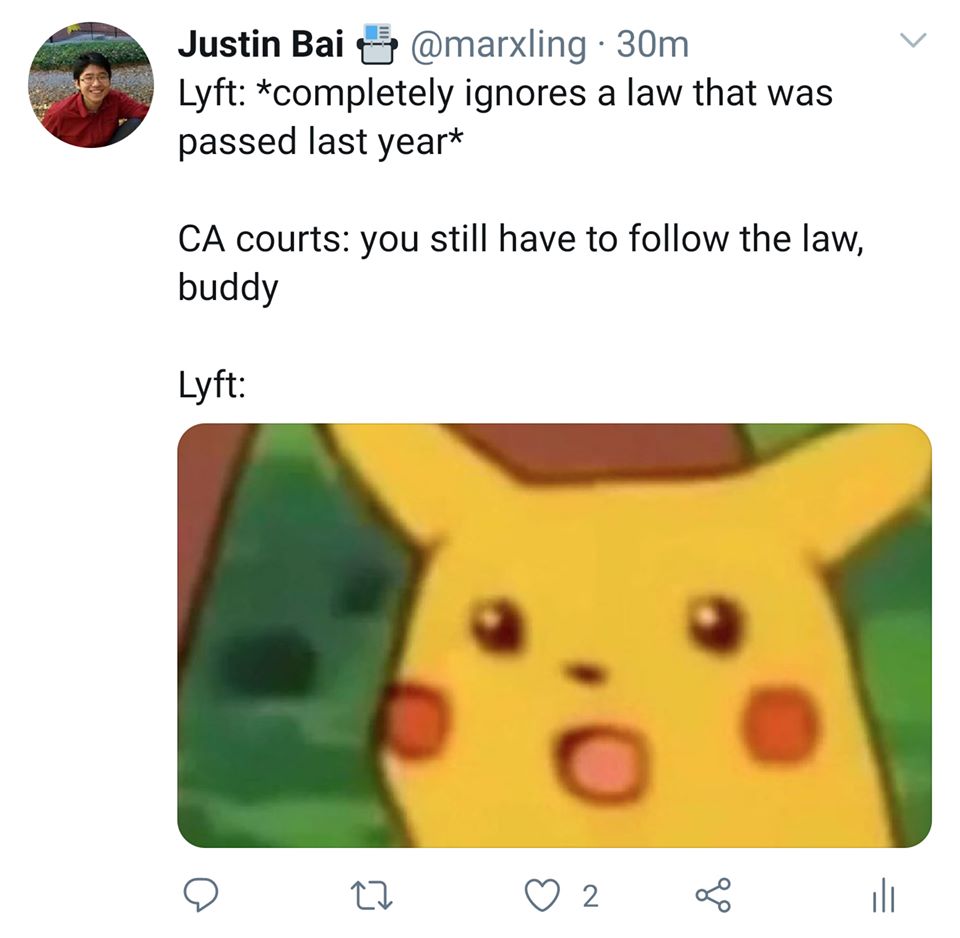Click the "passed last year*" text
Viewport: 960px width, 938px height.
coord(320,142)
